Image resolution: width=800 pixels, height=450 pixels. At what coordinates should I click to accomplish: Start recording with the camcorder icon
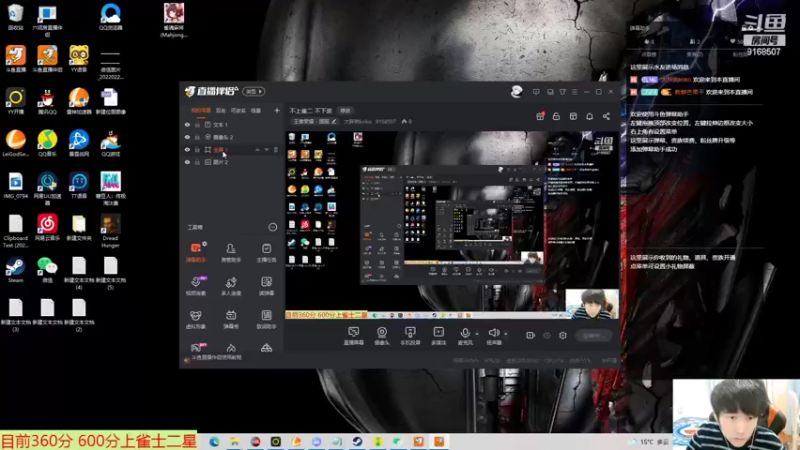tap(531, 335)
